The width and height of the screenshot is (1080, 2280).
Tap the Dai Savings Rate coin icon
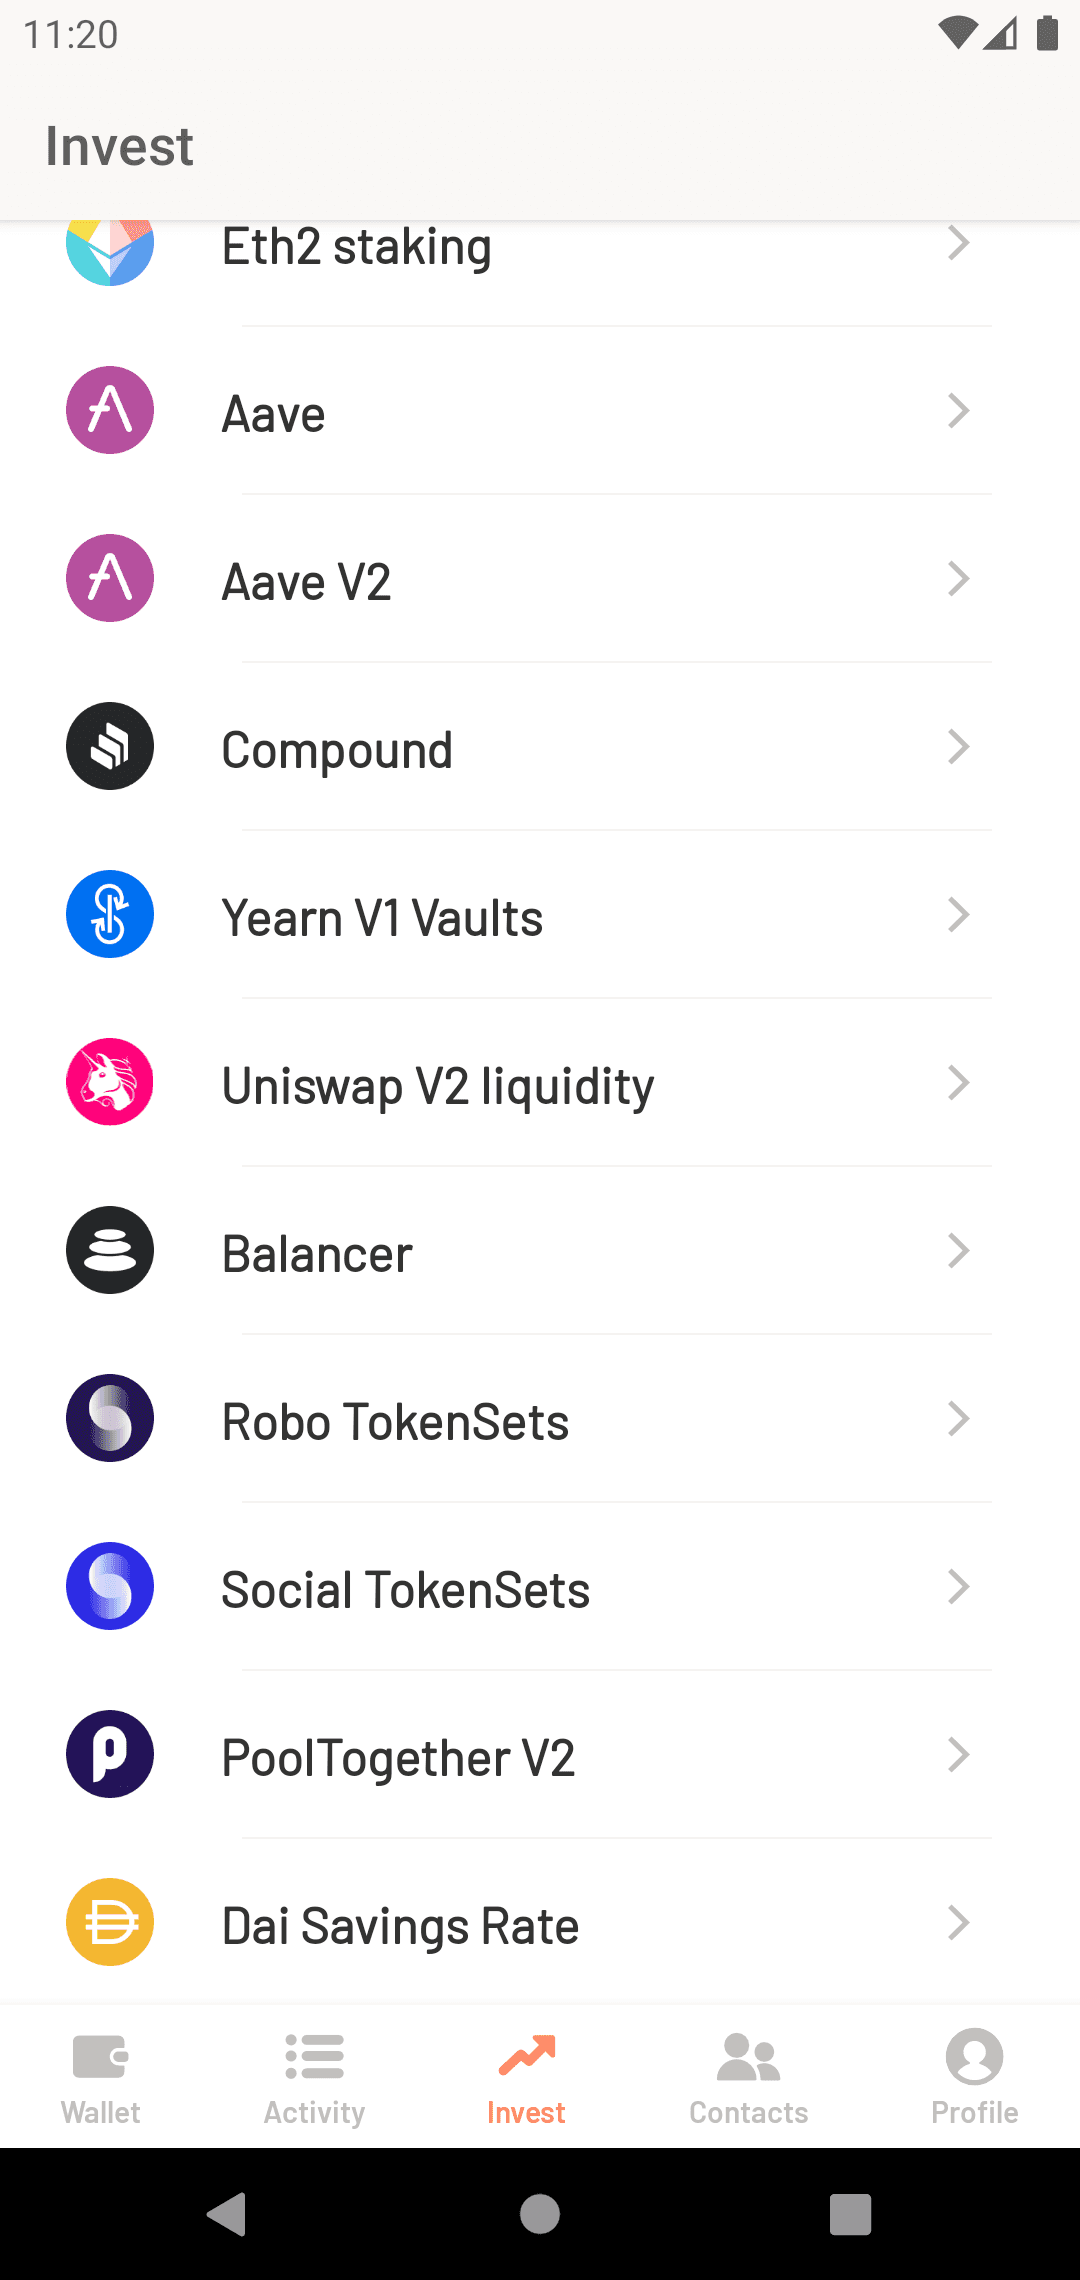[x=110, y=1922]
